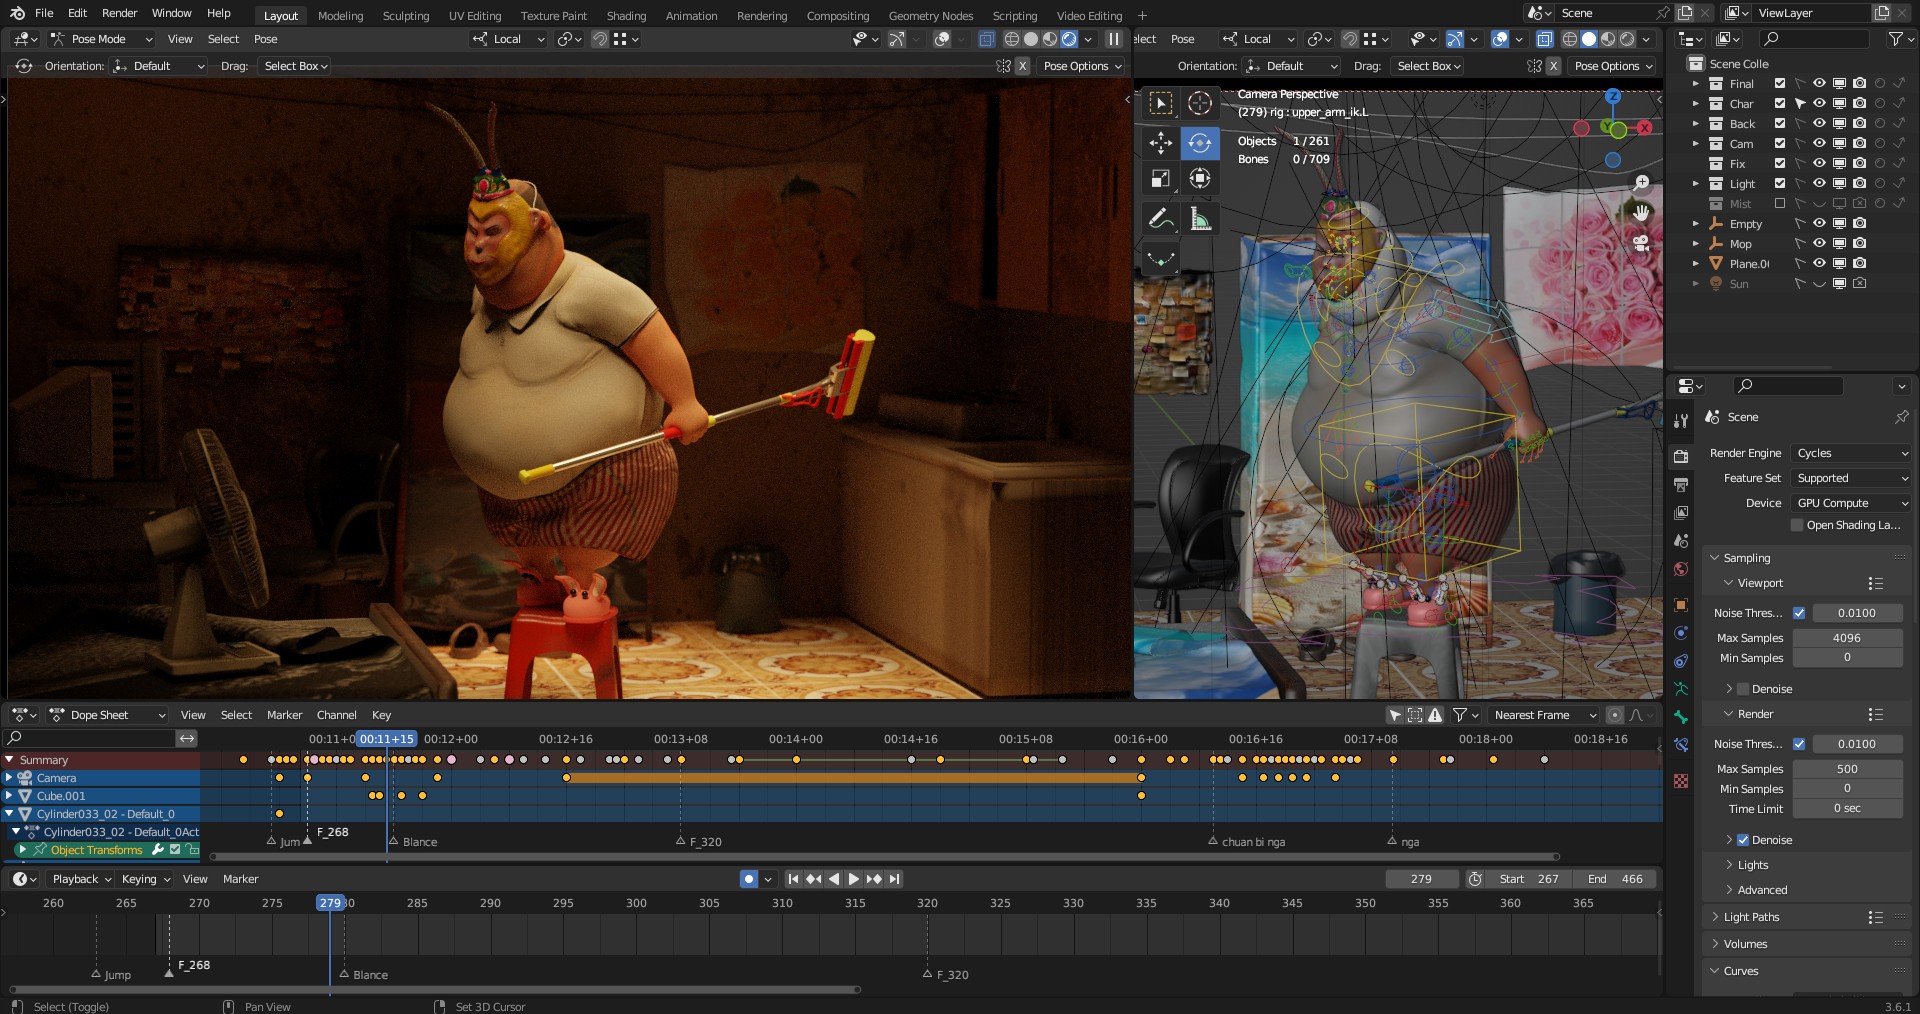Select the Scale tool in viewport toolbar
Screen dimensions: 1920x1014
tap(1160, 179)
